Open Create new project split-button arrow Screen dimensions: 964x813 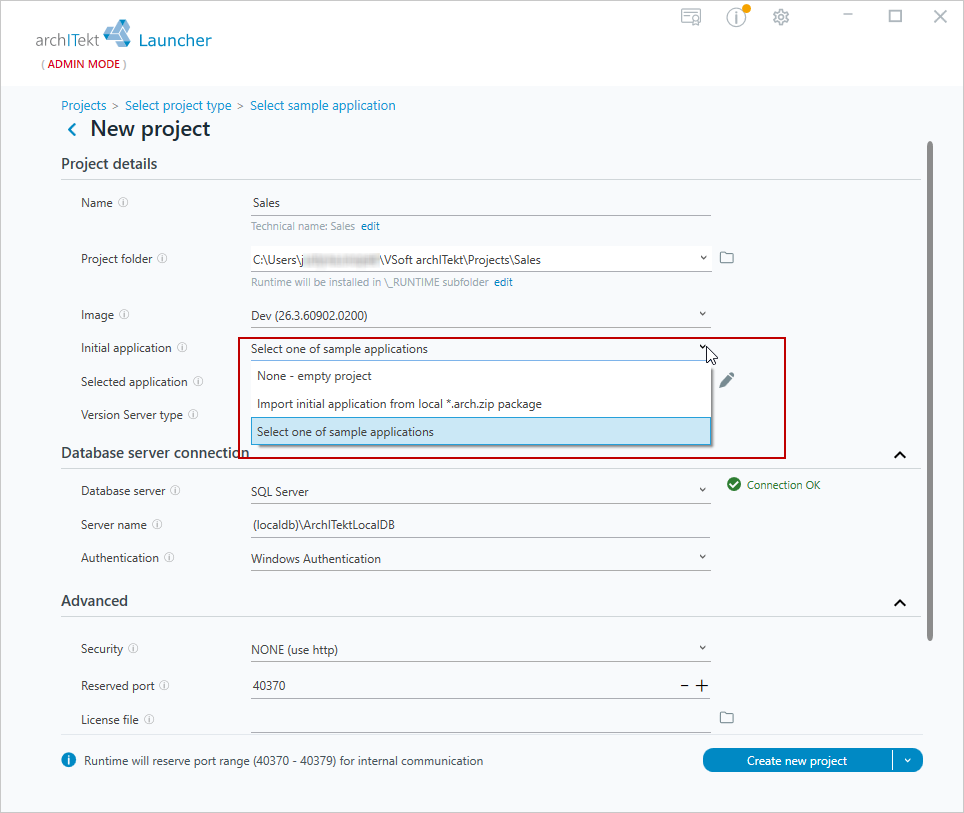(908, 761)
